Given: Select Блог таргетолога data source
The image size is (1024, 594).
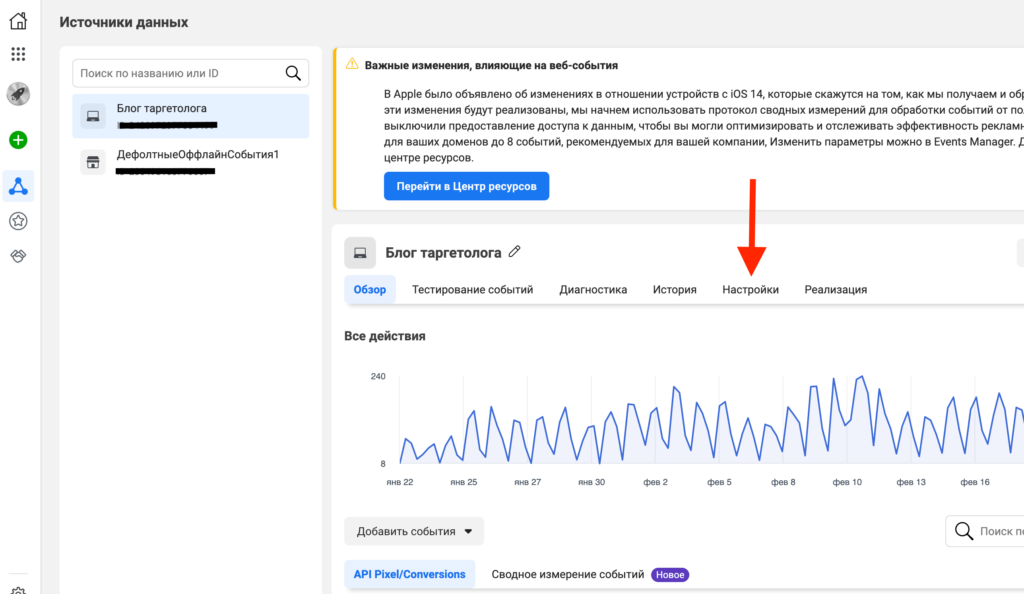Looking at the screenshot, I should click(x=191, y=116).
